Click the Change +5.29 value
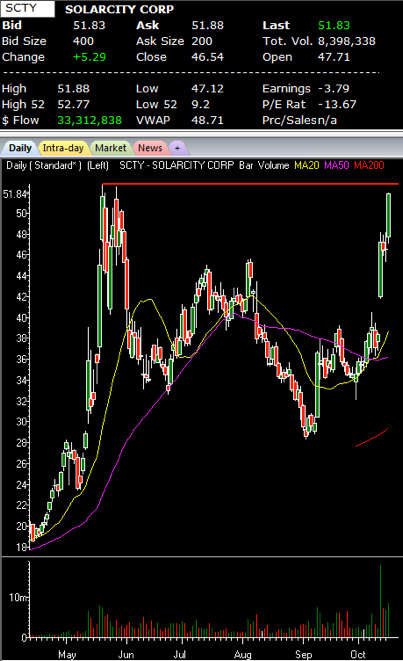The image size is (403, 661). tap(89, 57)
